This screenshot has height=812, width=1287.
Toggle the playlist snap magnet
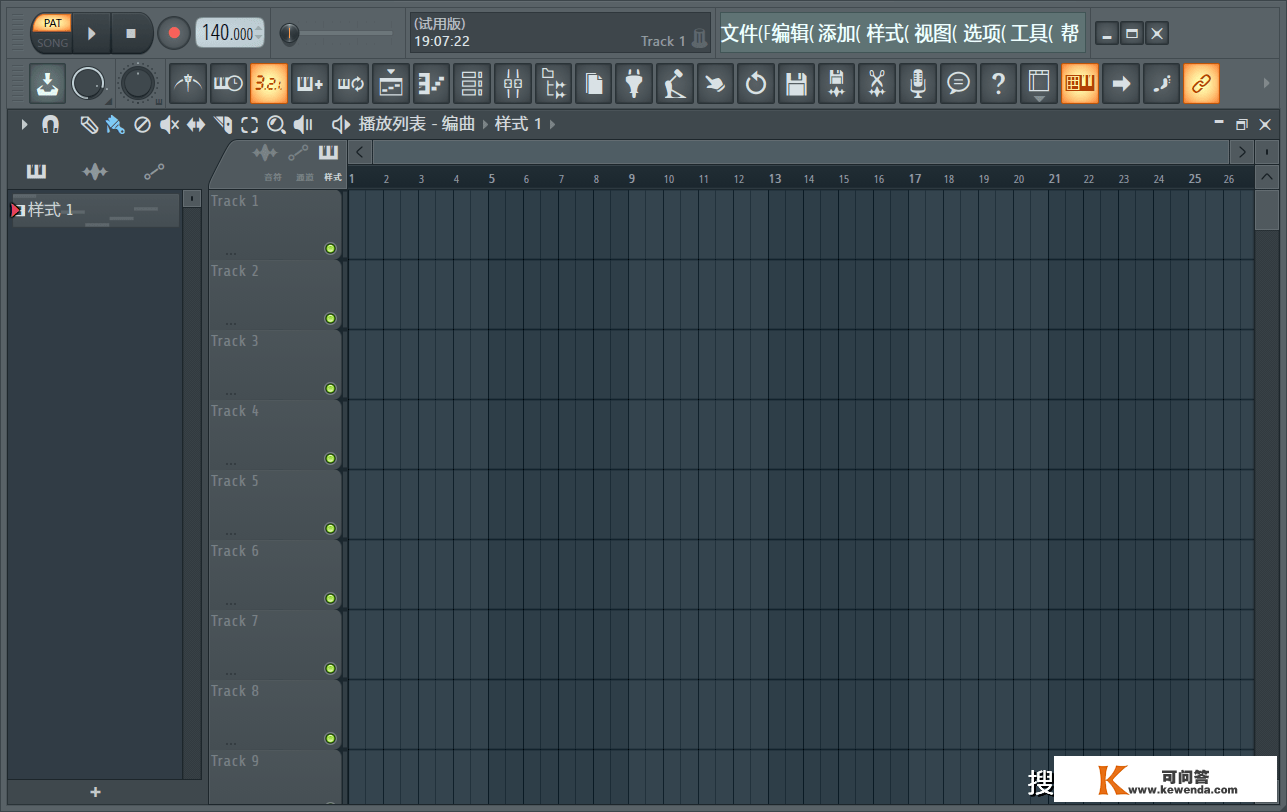coord(50,124)
